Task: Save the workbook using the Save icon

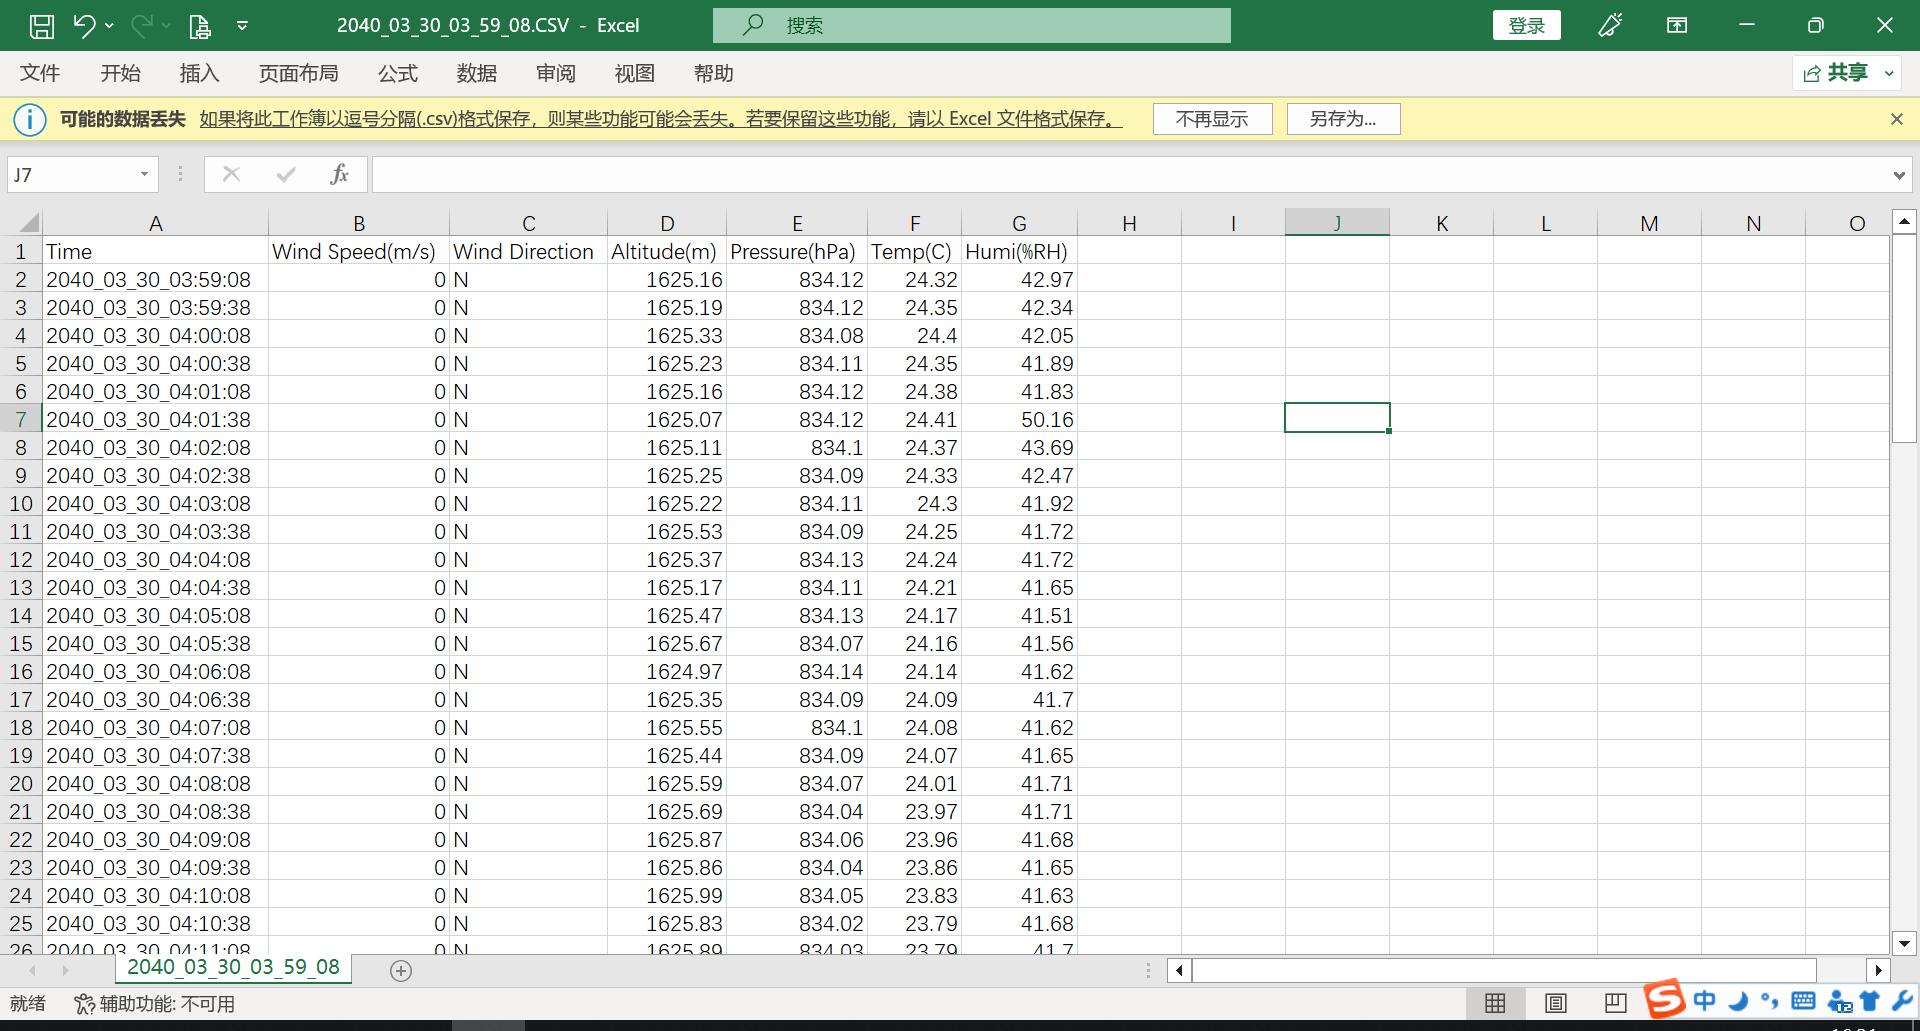Action: (x=42, y=26)
